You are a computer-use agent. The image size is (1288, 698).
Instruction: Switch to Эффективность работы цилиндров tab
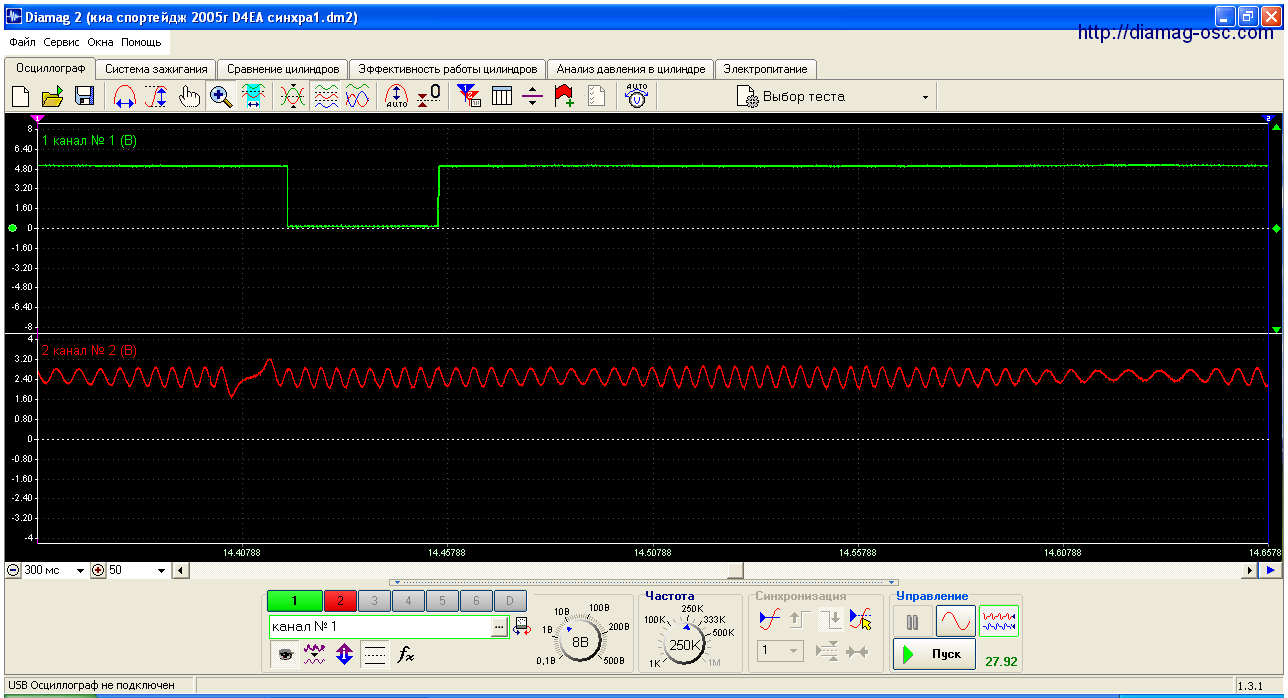click(x=448, y=69)
